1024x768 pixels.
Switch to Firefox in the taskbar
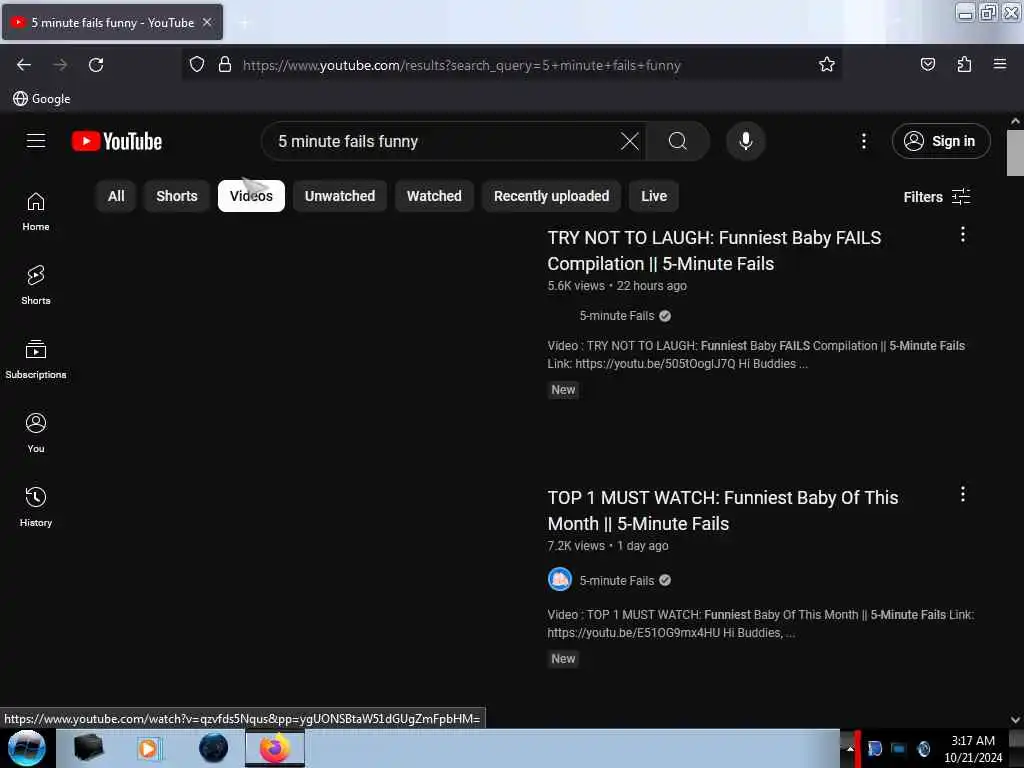point(275,748)
